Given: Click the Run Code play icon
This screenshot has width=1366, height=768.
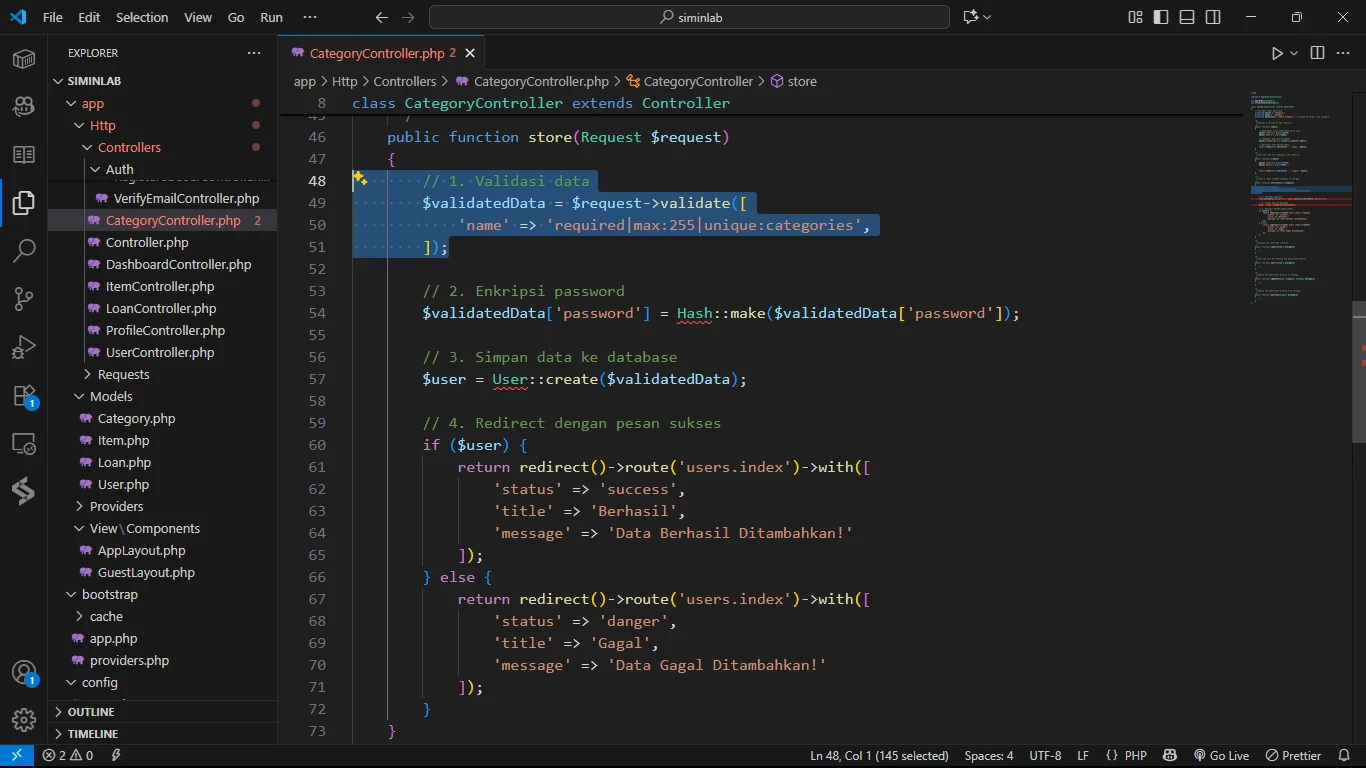Looking at the screenshot, I should pos(1277,53).
